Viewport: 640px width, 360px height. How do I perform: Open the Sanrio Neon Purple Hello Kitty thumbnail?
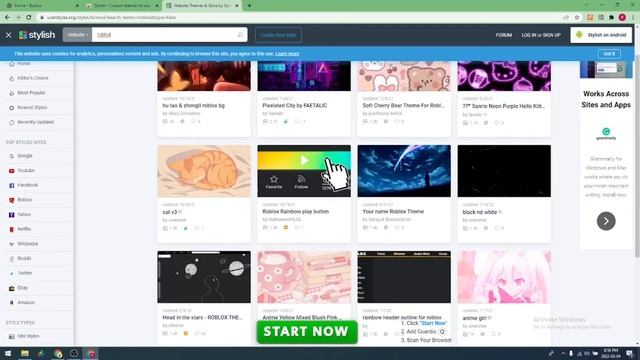point(504,76)
